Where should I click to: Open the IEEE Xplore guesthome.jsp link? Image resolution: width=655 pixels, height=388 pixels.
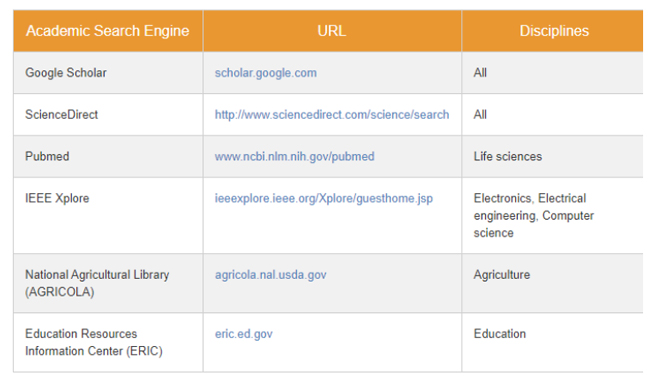[324, 198]
